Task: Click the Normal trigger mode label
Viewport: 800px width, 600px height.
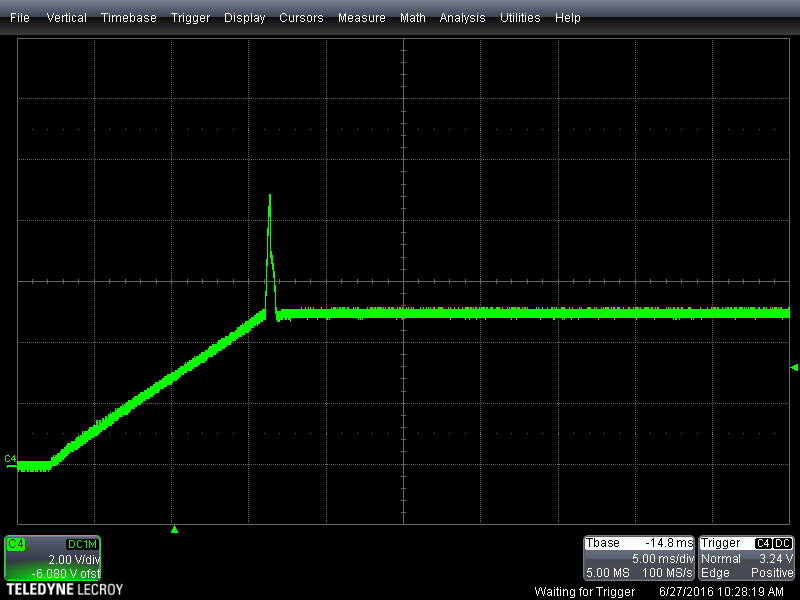Action: click(720, 559)
